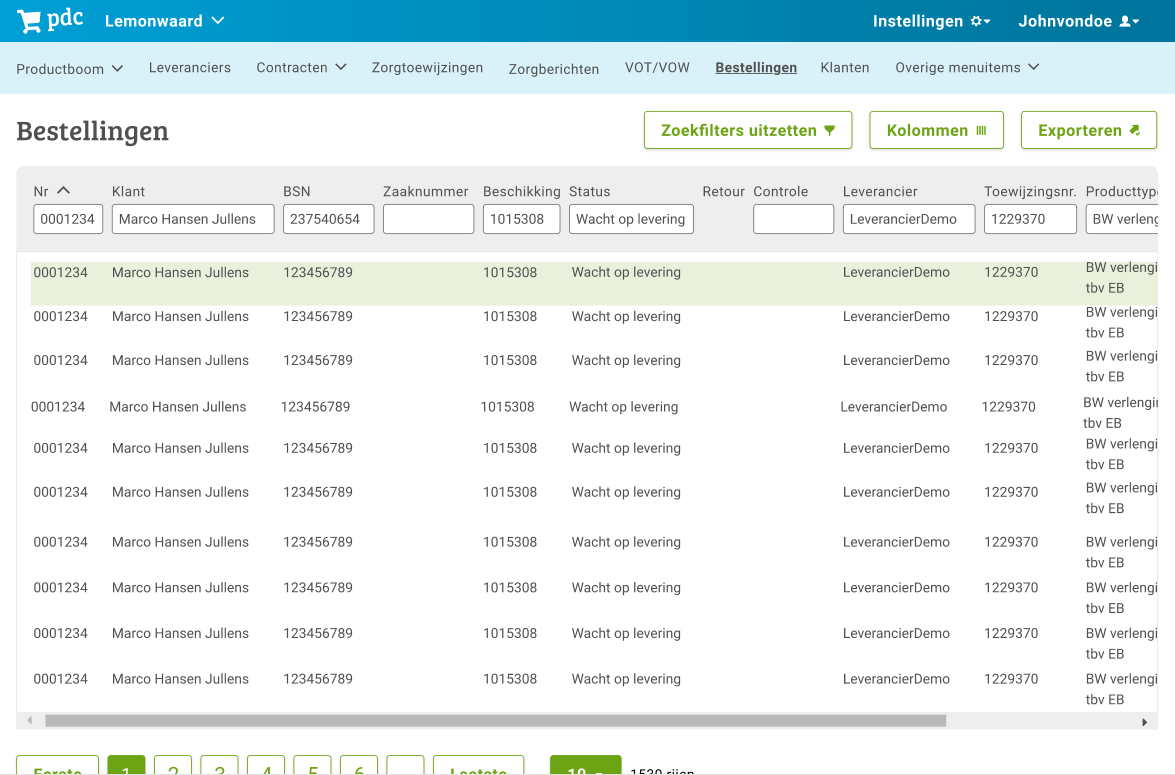Open the Lemonwaard organization dropdown
This screenshot has height=775, width=1175.
click(164, 21)
